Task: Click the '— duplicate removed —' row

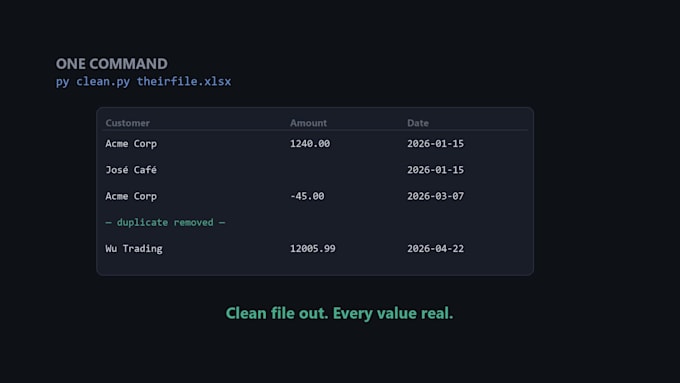Action: tap(165, 223)
